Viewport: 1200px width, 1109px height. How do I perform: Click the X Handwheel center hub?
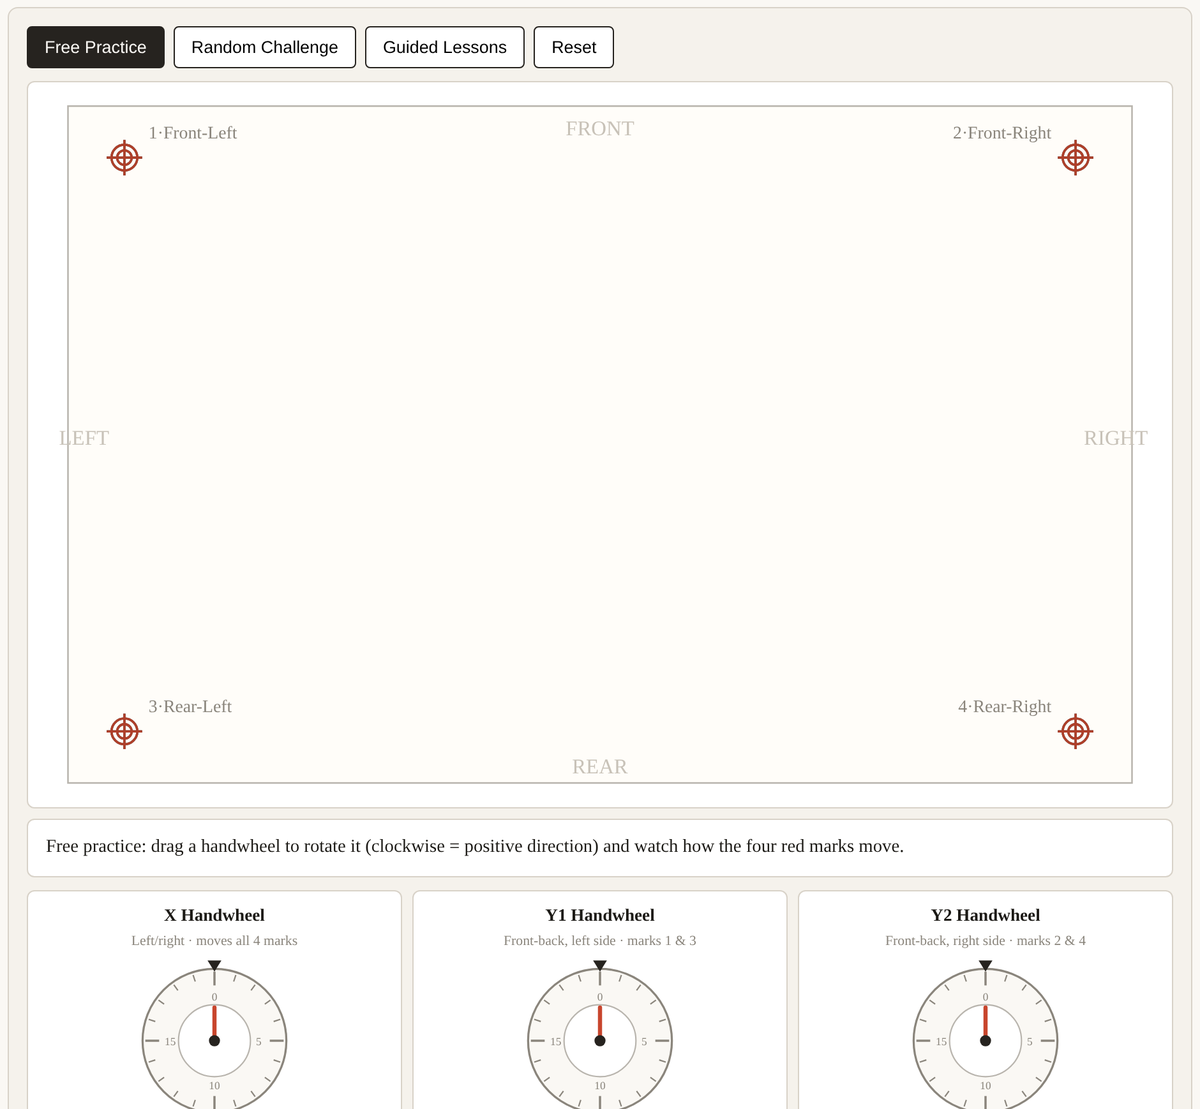tap(214, 1041)
